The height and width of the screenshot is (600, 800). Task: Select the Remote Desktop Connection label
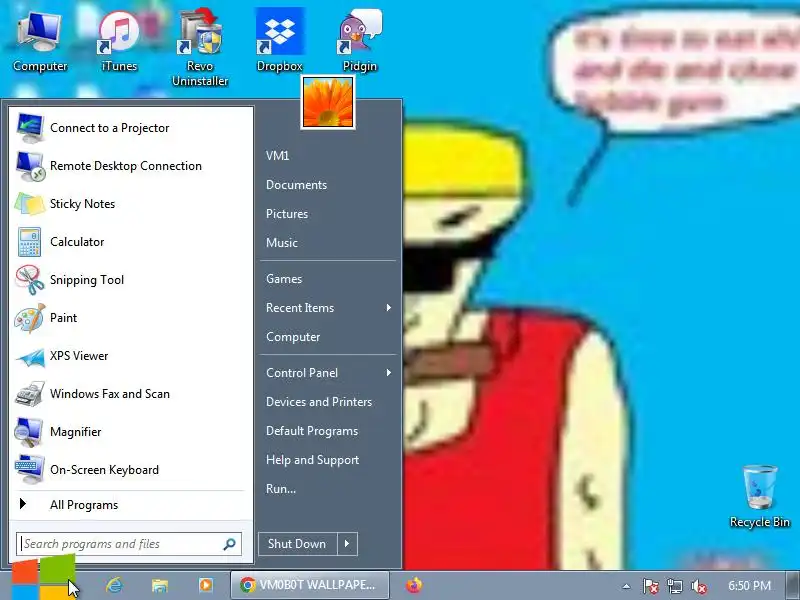click(x=126, y=166)
